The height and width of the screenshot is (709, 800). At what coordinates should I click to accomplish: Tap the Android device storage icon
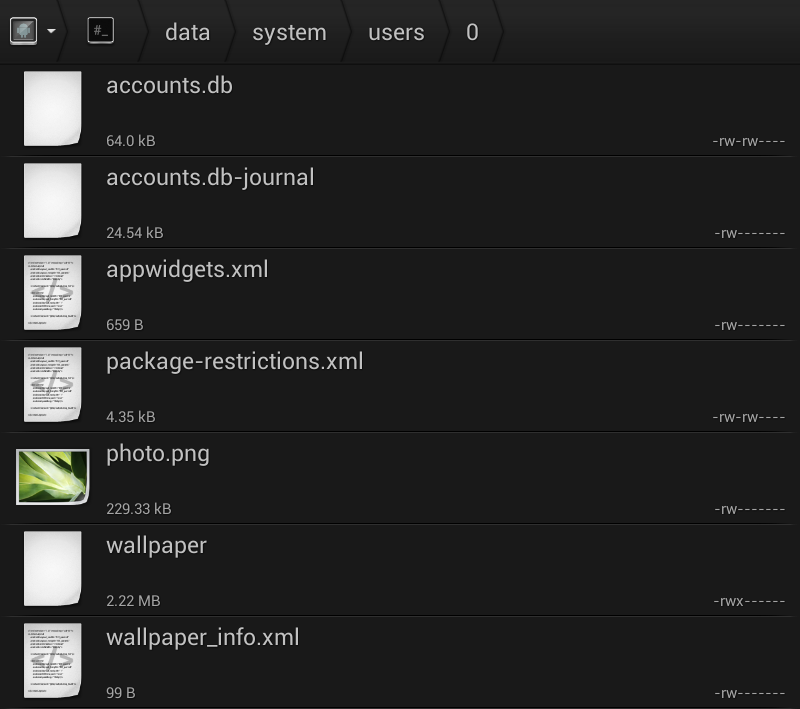coord(23,31)
